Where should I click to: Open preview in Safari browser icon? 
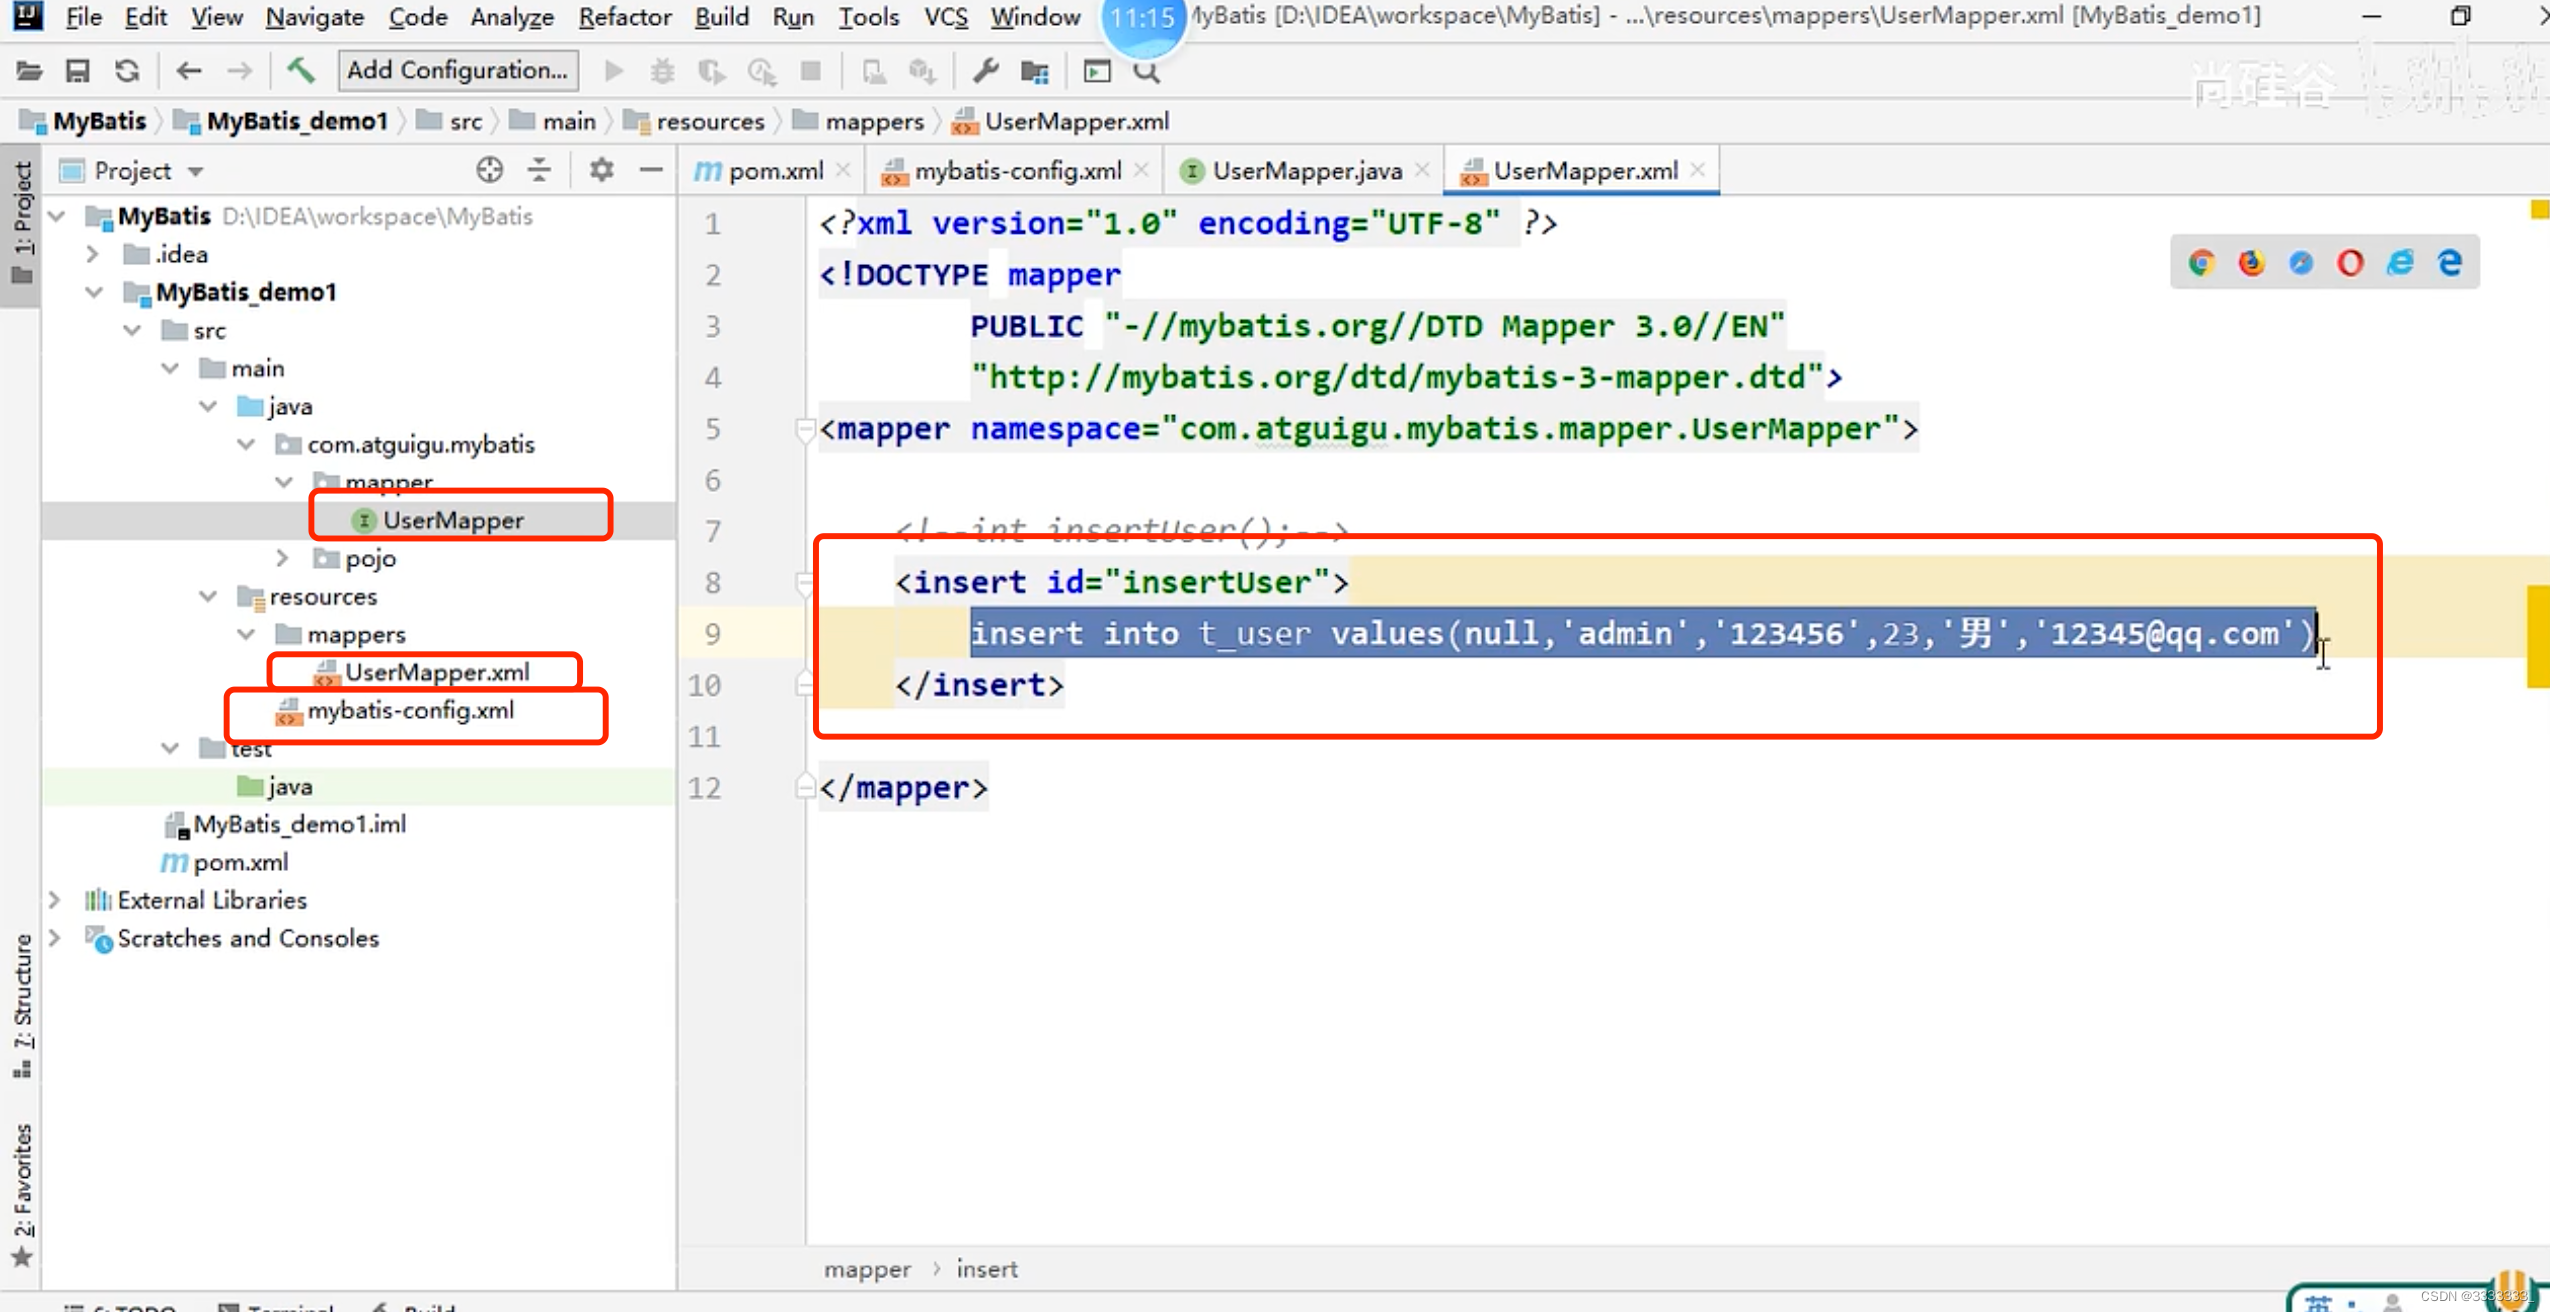pyautogui.click(x=2301, y=263)
